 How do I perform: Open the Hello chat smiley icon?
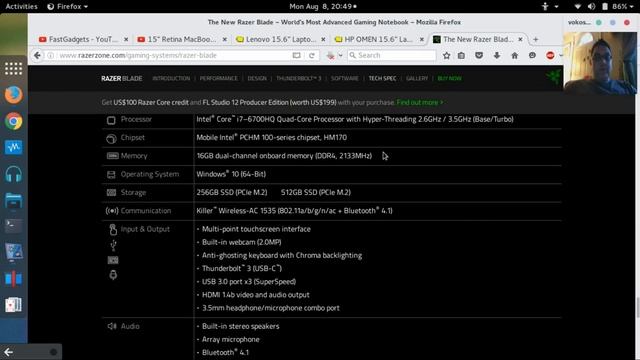pos(532,55)
